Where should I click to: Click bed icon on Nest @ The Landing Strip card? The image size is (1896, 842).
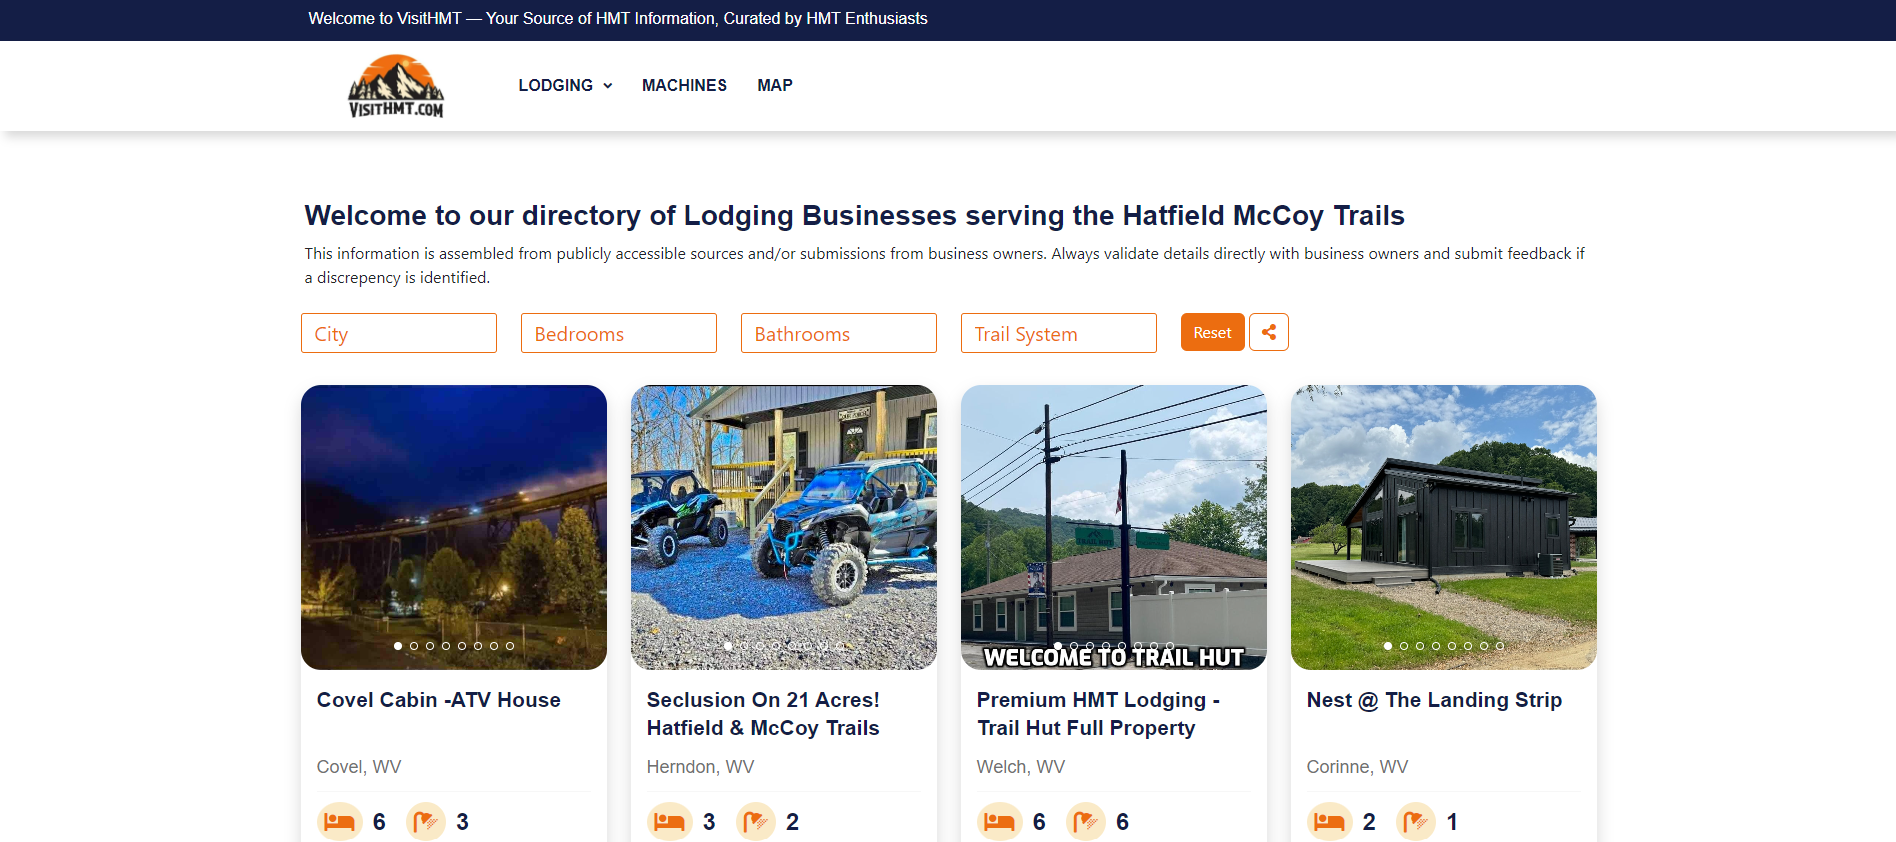pyautogui.click(x=1329, y=822)
